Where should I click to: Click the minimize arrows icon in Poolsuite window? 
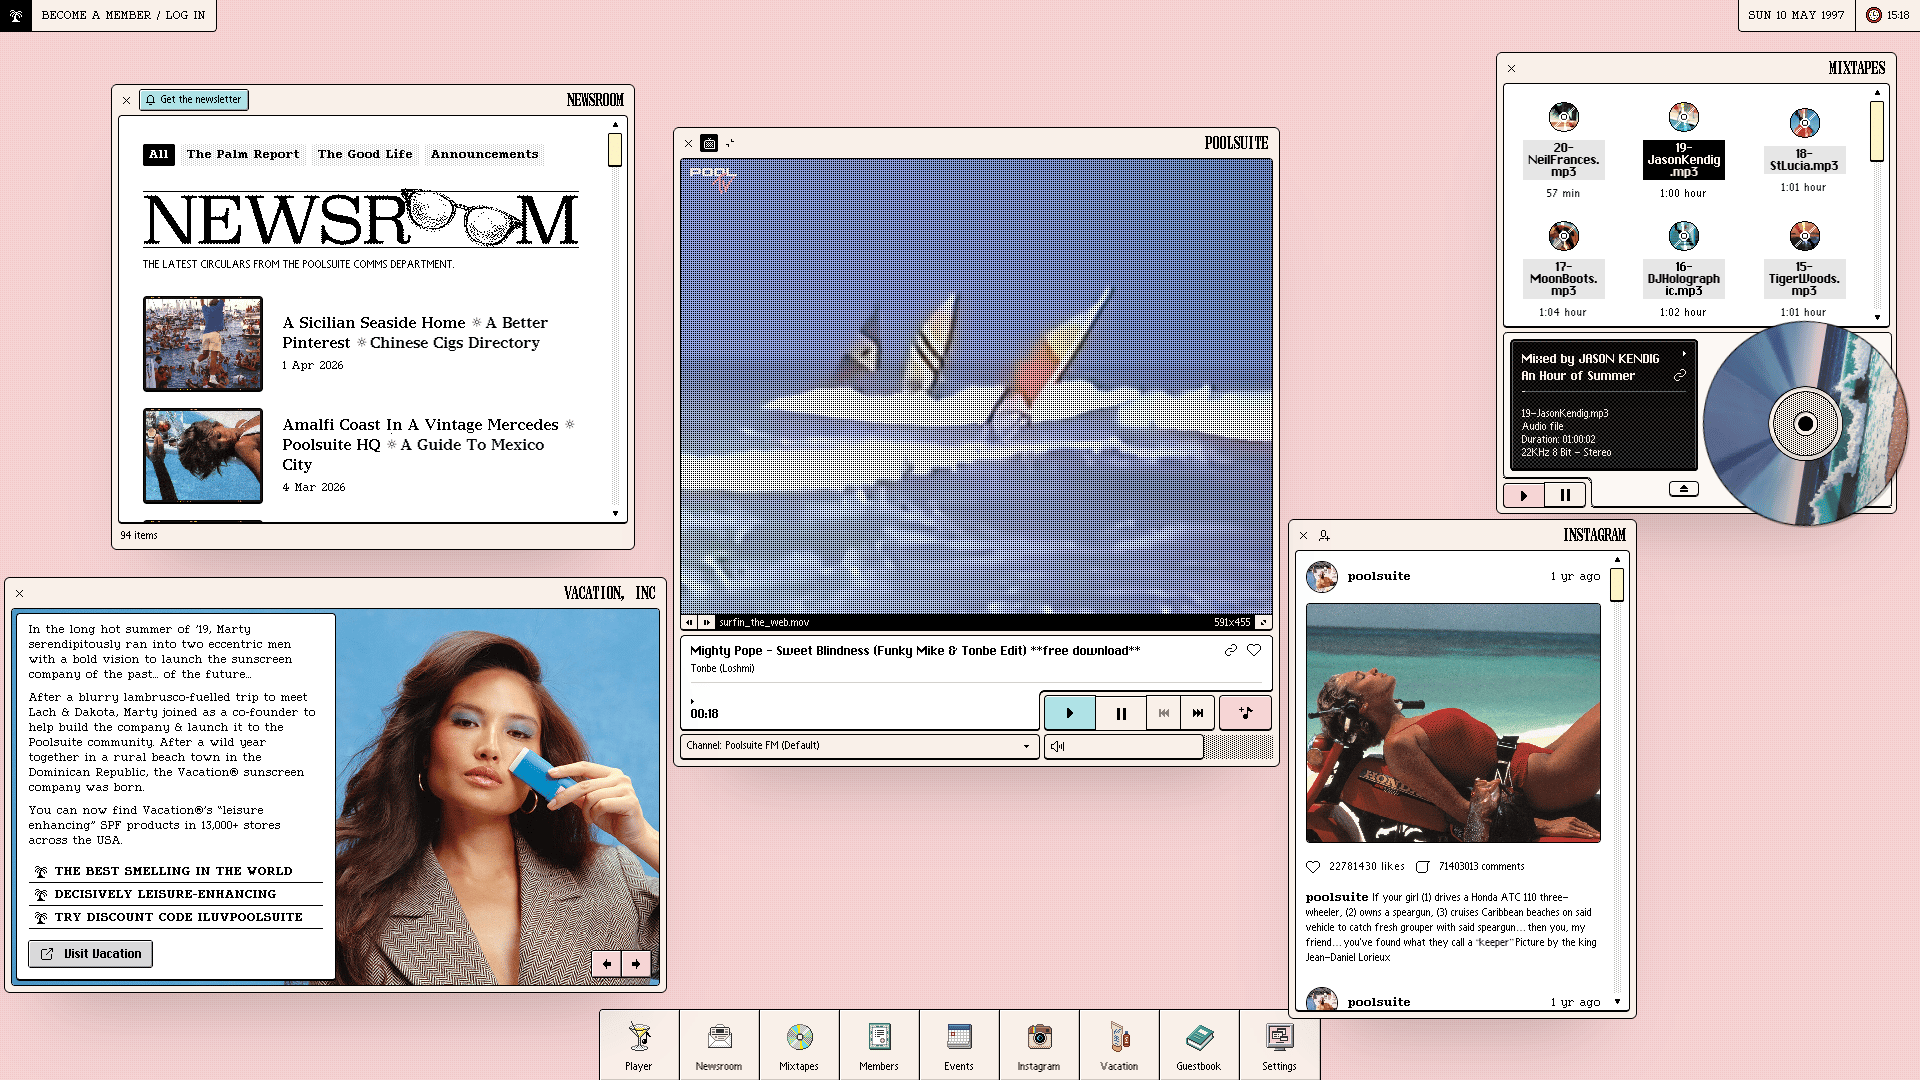tap(730, 143)
